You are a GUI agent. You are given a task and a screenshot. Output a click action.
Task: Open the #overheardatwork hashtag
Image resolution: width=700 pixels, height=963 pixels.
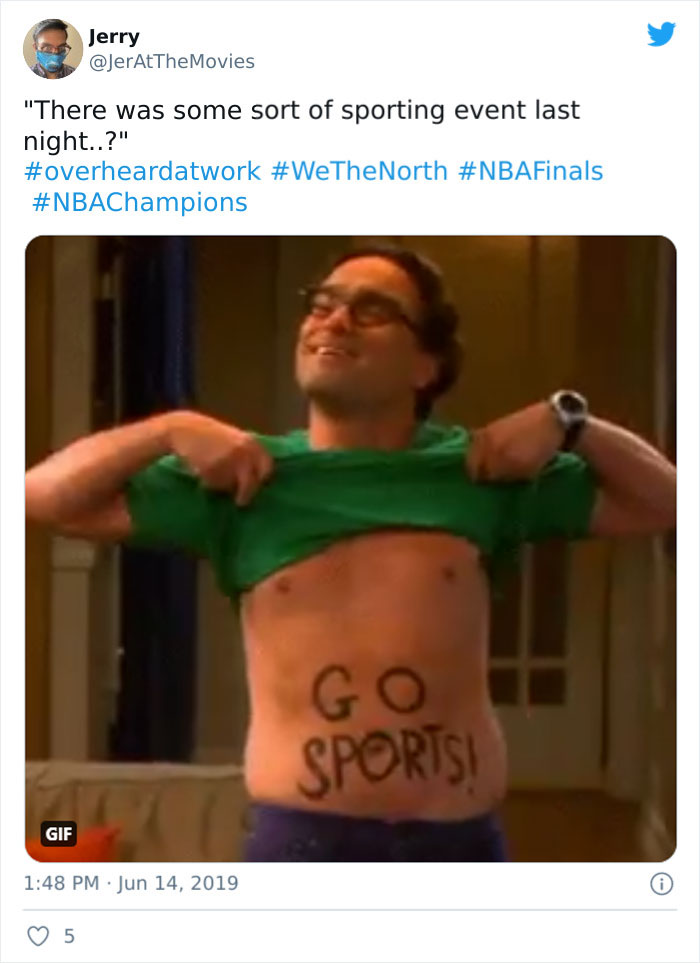pos(142,171)
